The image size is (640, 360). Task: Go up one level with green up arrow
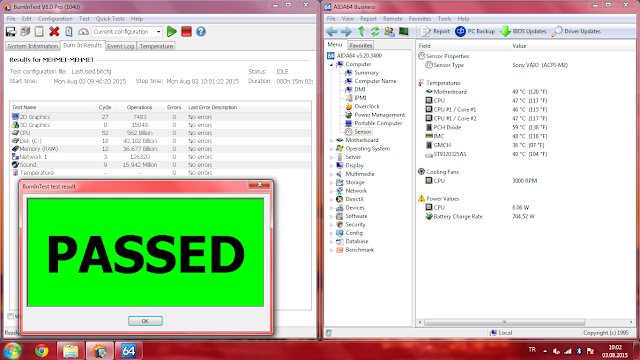coord(361,31)
